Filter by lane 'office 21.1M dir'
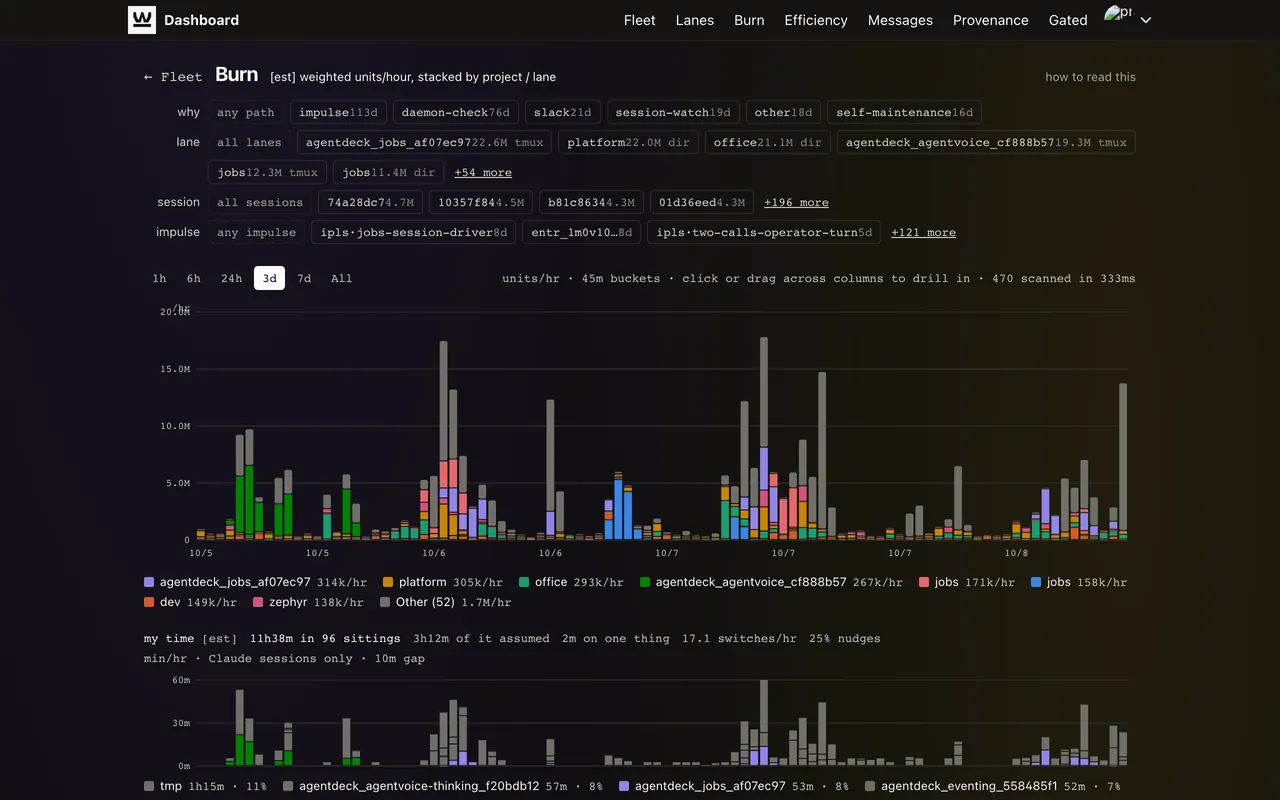 pyautogui.click(x=768, y=142)
